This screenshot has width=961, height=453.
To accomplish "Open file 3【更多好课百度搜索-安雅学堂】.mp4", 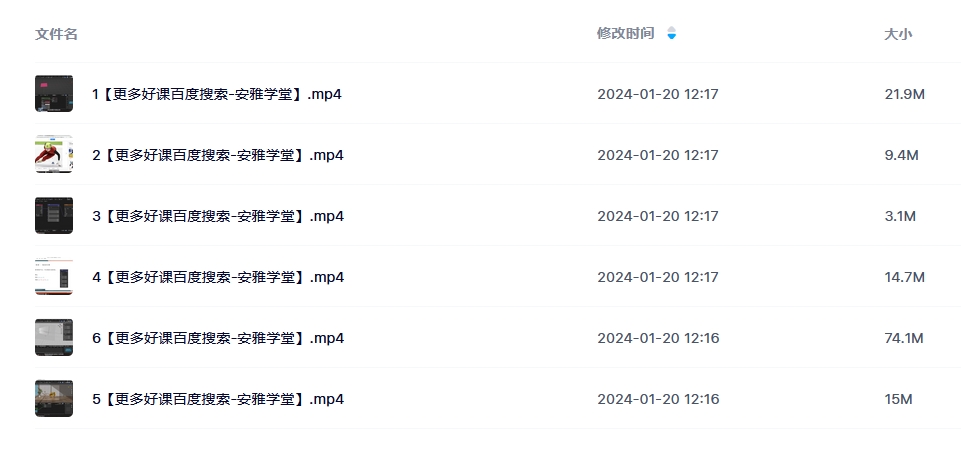I will click(x=218, y=216).
